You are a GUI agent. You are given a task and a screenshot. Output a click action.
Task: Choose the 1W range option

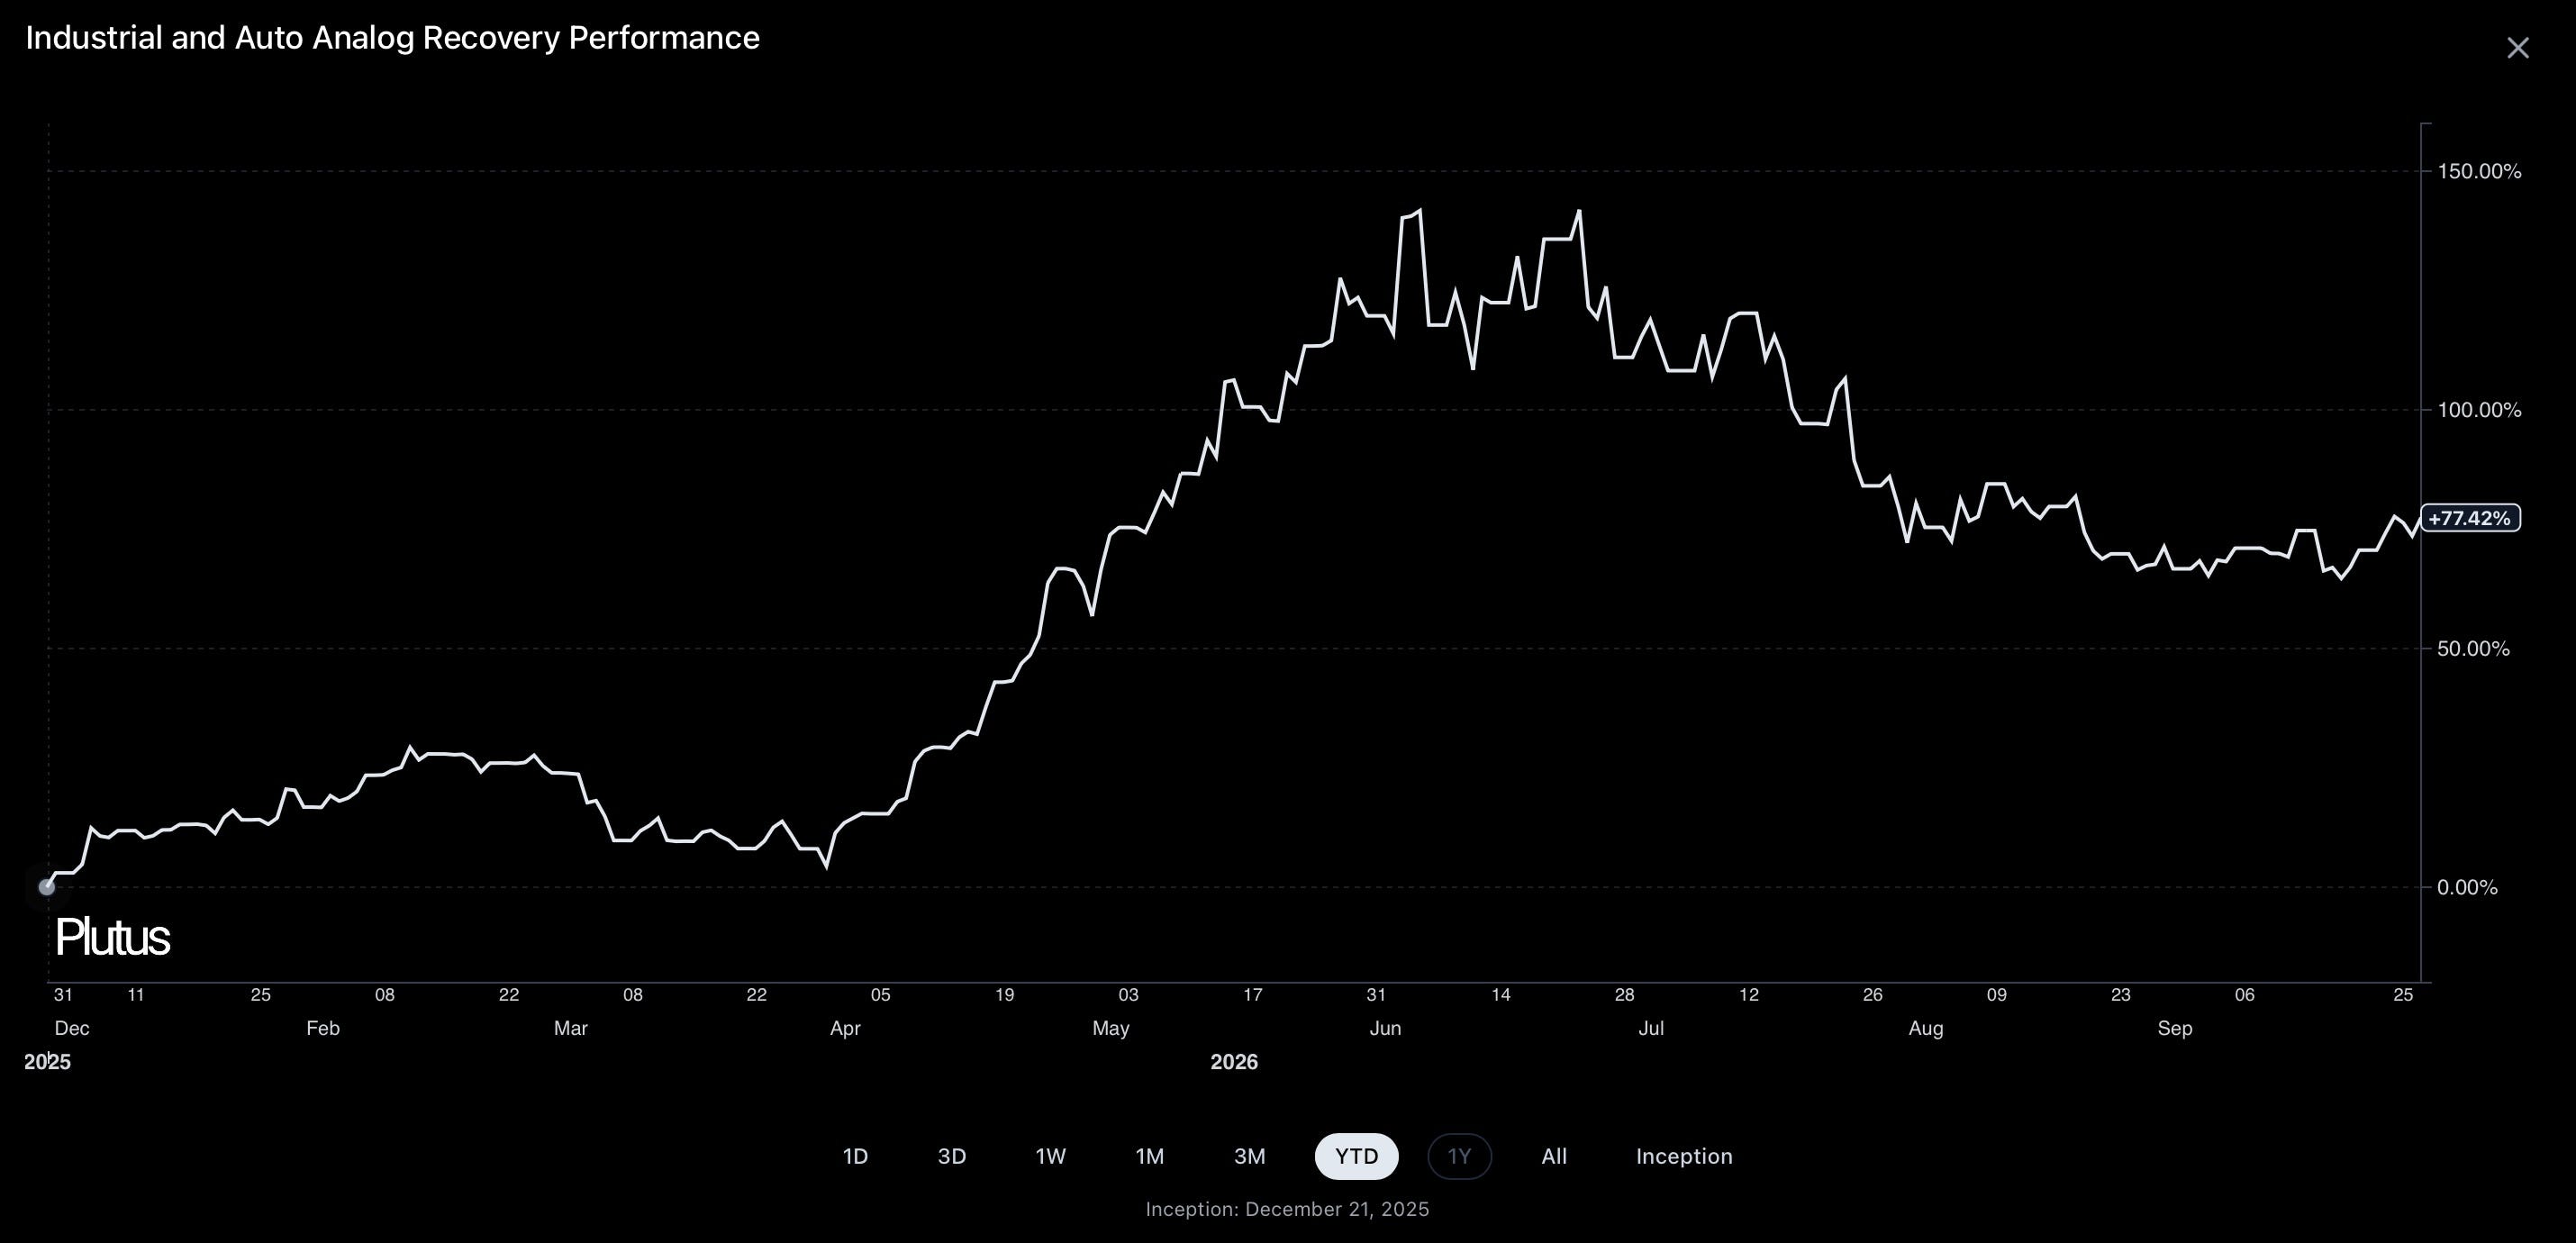pos(1050,1156)
